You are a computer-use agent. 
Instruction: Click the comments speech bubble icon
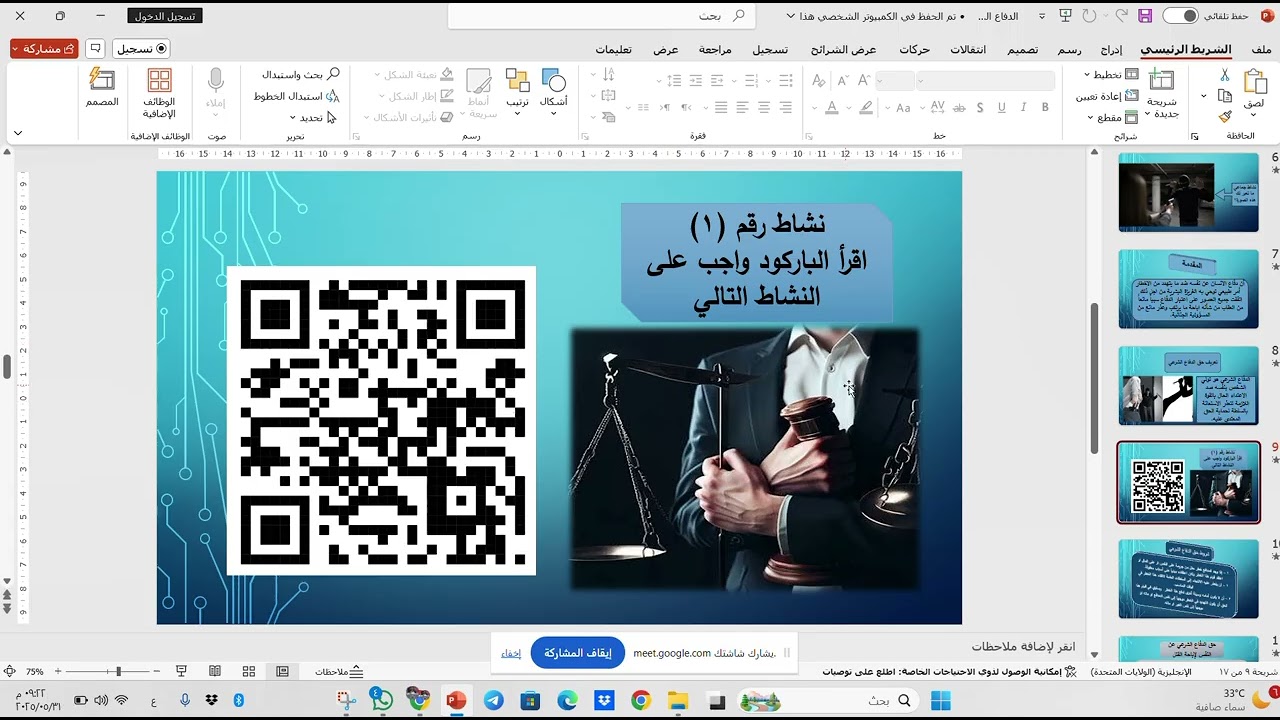pos(95,48)
